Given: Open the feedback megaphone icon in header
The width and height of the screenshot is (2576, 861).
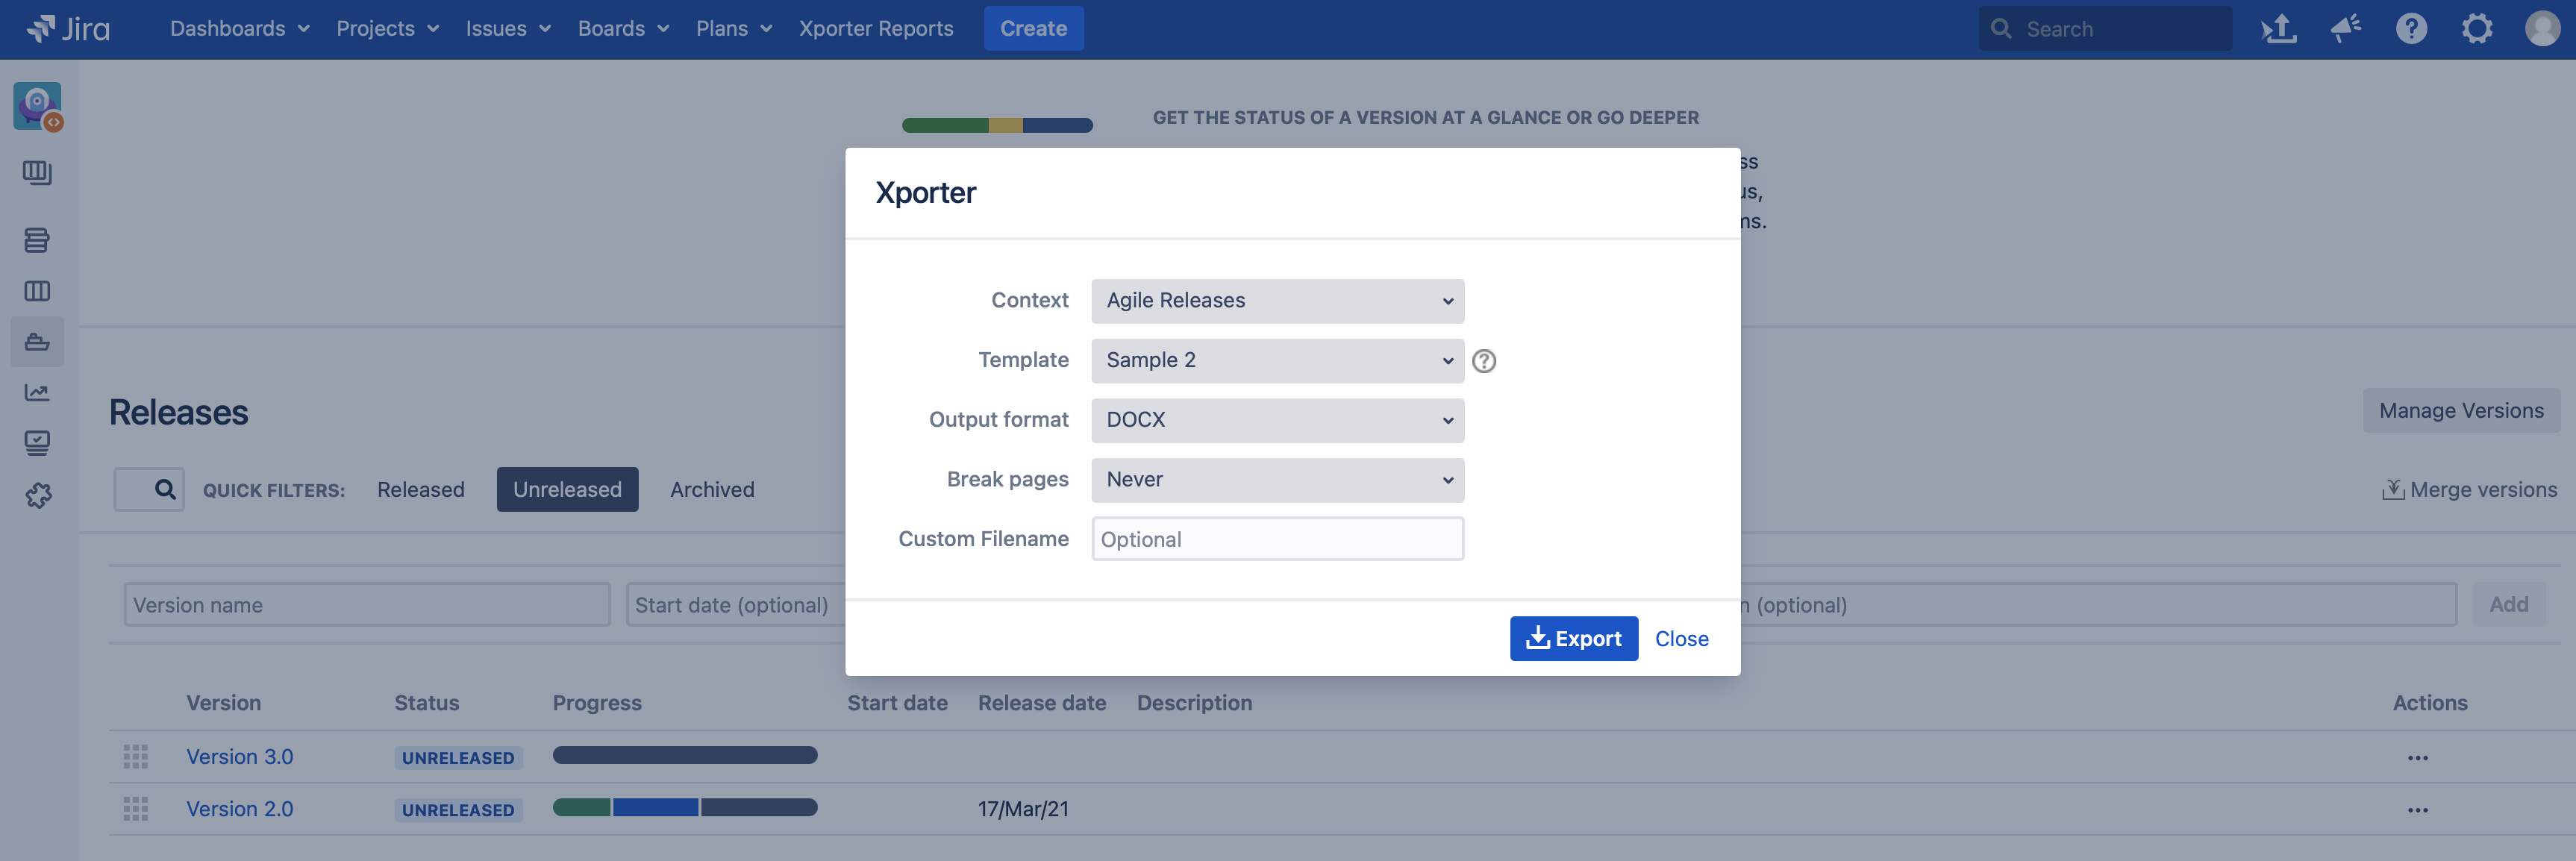Looking at the screenshot, I should coord(2345,28).
